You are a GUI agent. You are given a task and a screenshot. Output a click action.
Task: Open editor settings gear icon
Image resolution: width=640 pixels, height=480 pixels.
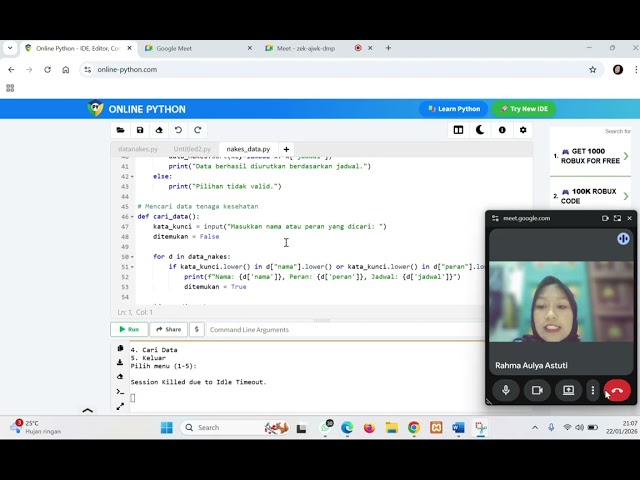pos(523,130)
